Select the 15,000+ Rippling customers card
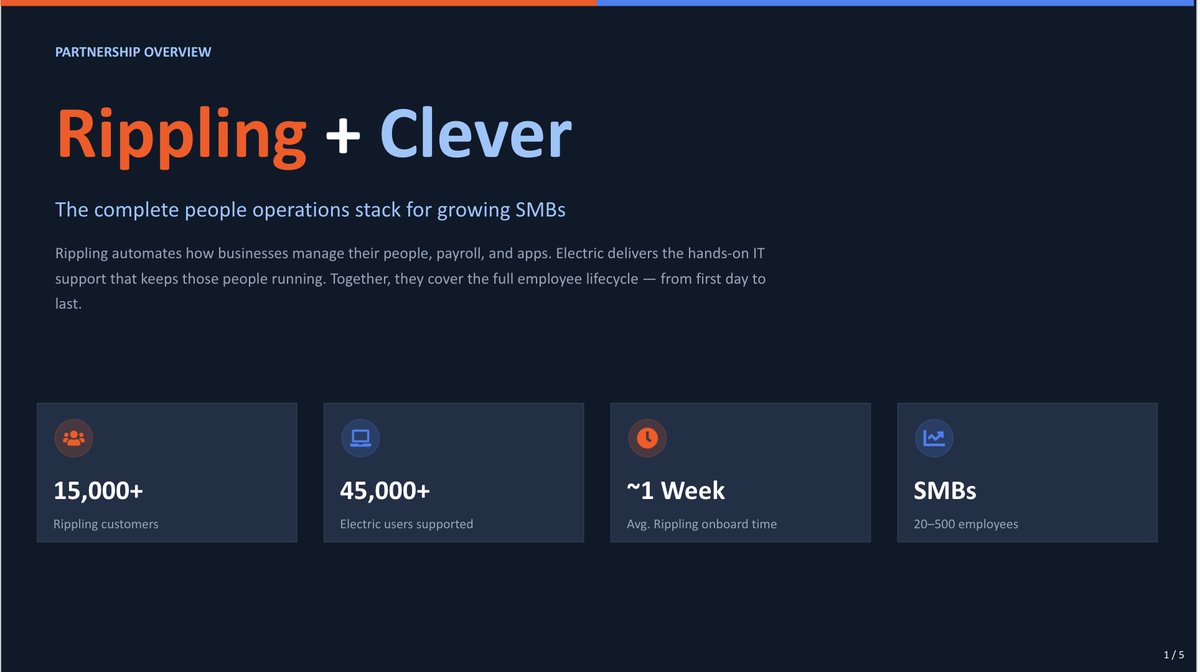Image resolution: width=1200 pixels, height=672 pixels. pos(167,473)
